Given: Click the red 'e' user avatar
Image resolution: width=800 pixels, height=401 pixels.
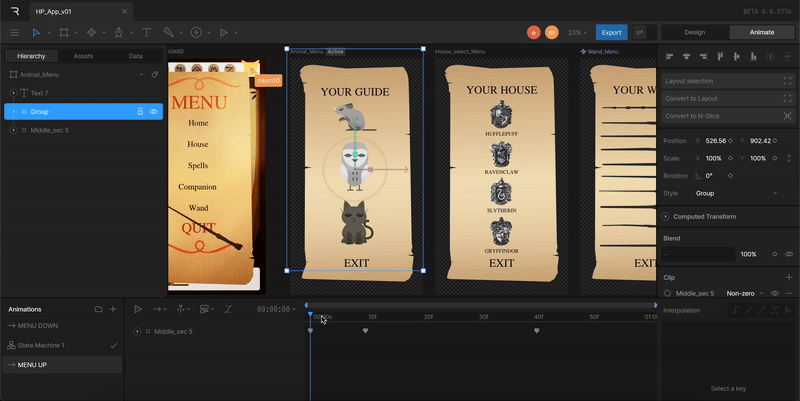Looking at the screenshot, I should click(534, 32).
